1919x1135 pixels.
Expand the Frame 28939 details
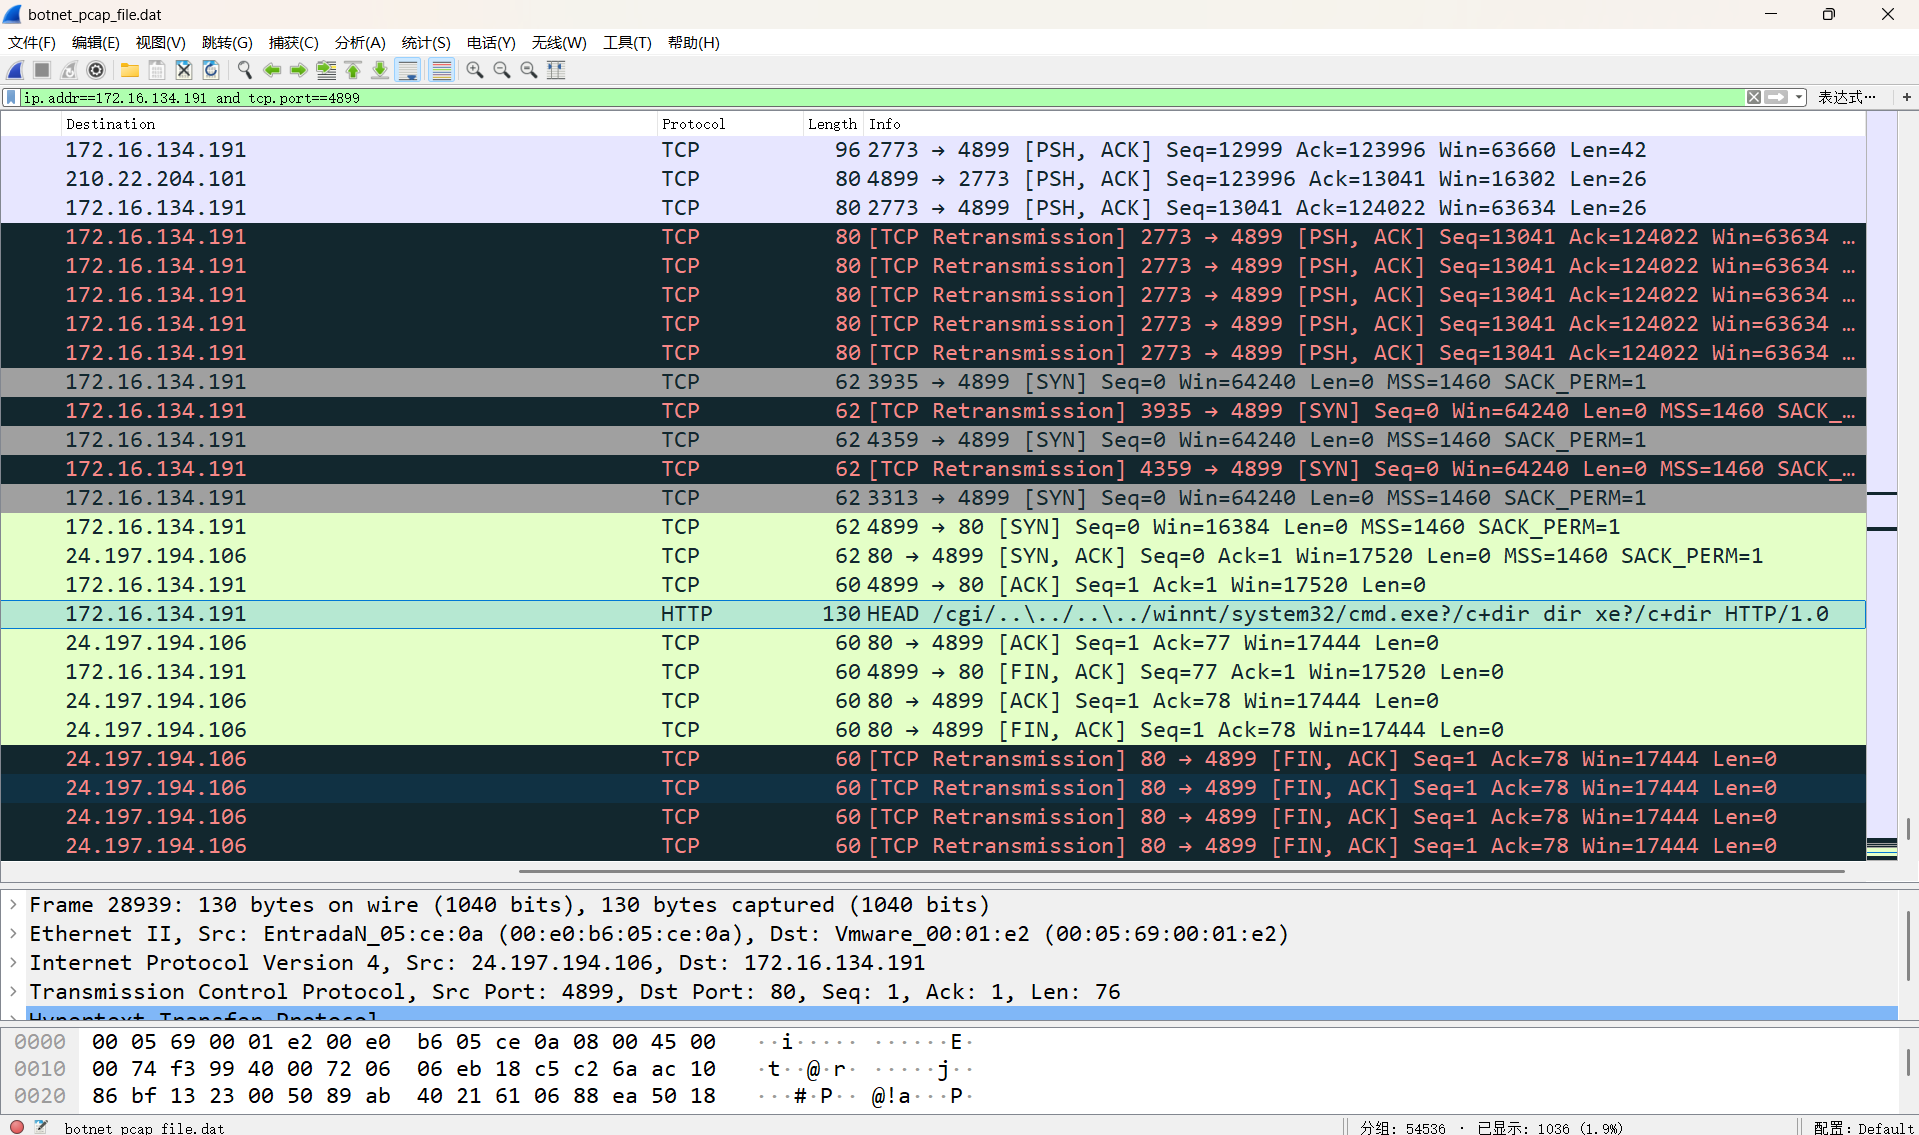click(13, 905)
